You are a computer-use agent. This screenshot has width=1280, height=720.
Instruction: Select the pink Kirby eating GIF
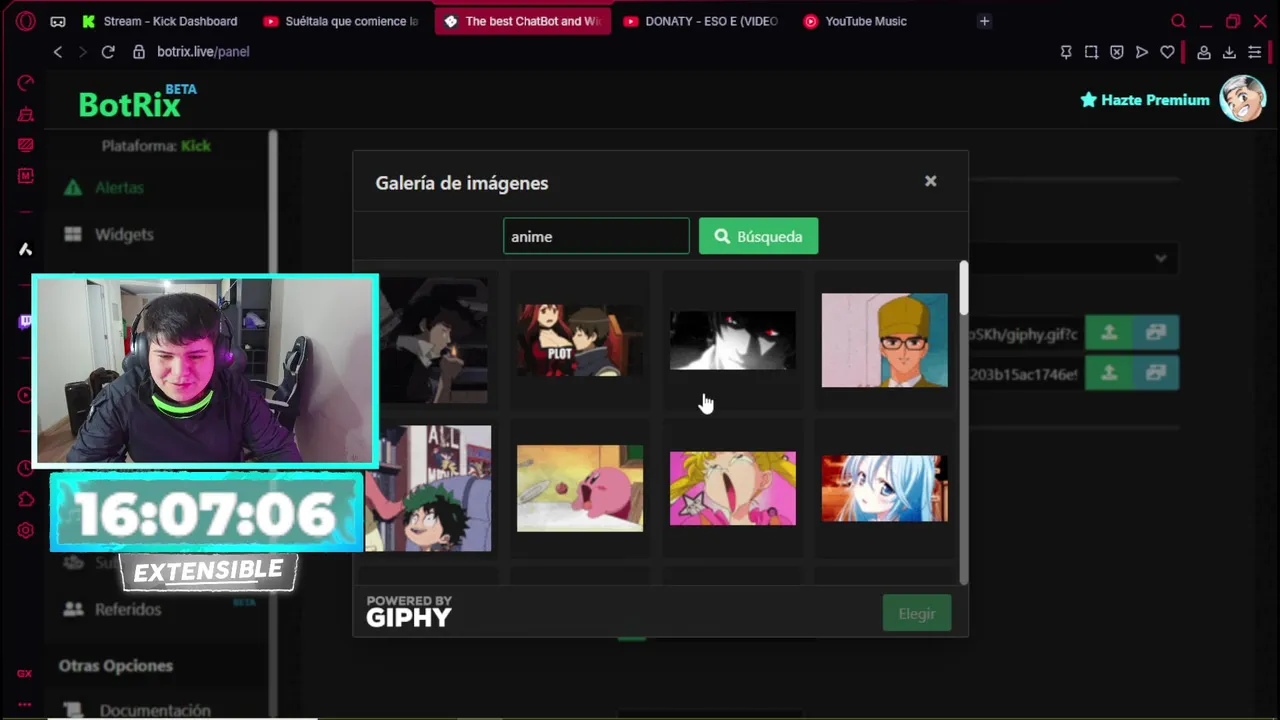coord(580,488)
